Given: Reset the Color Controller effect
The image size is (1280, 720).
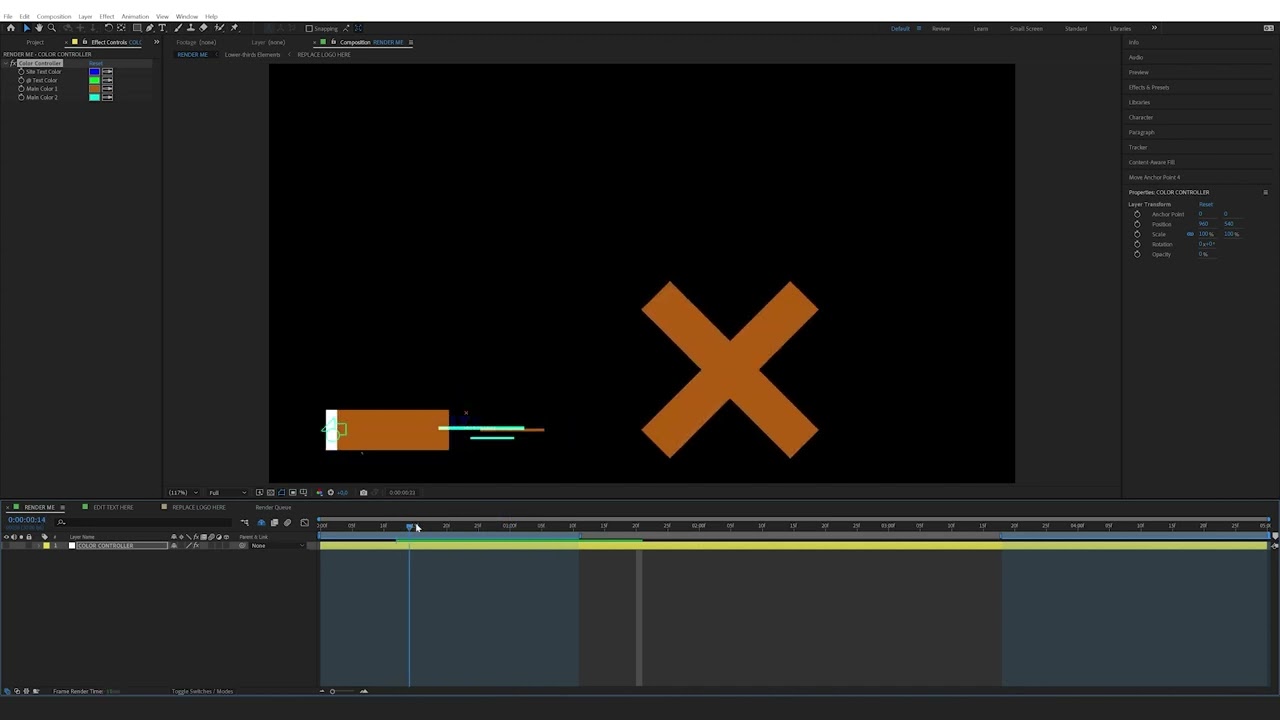Looking at the screenshot, I should pos(96,63).
